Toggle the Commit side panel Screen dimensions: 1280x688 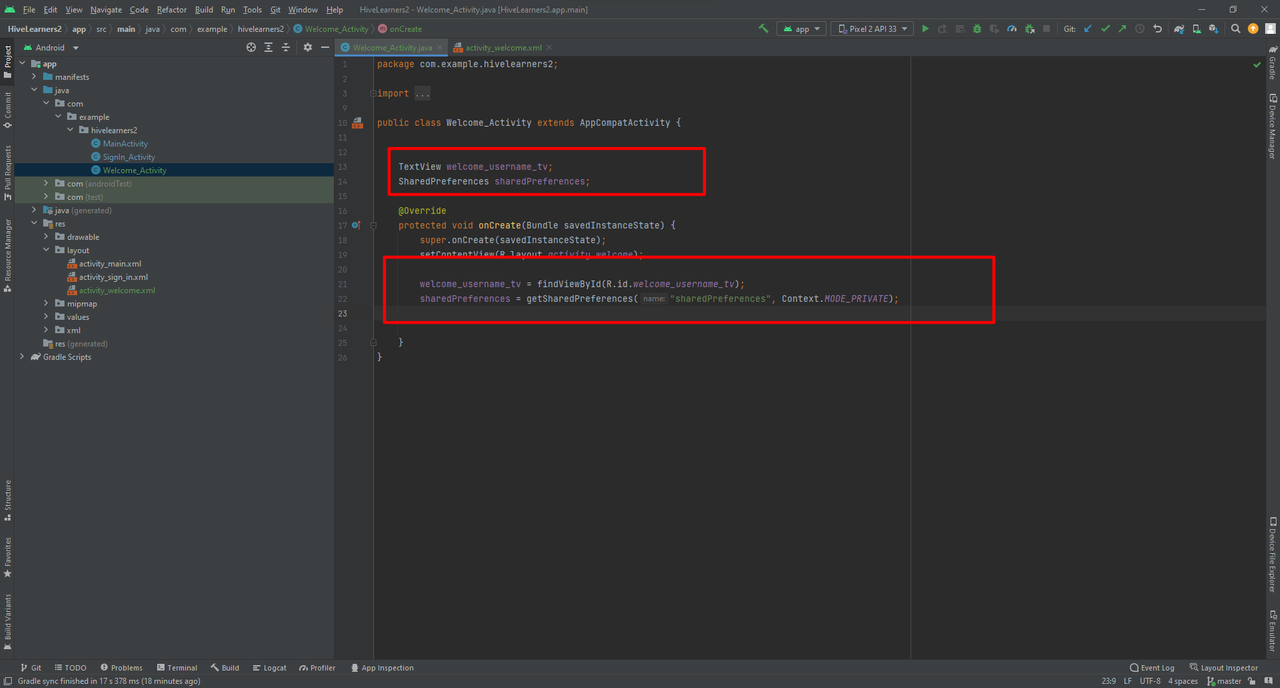(x=7, y=111)
